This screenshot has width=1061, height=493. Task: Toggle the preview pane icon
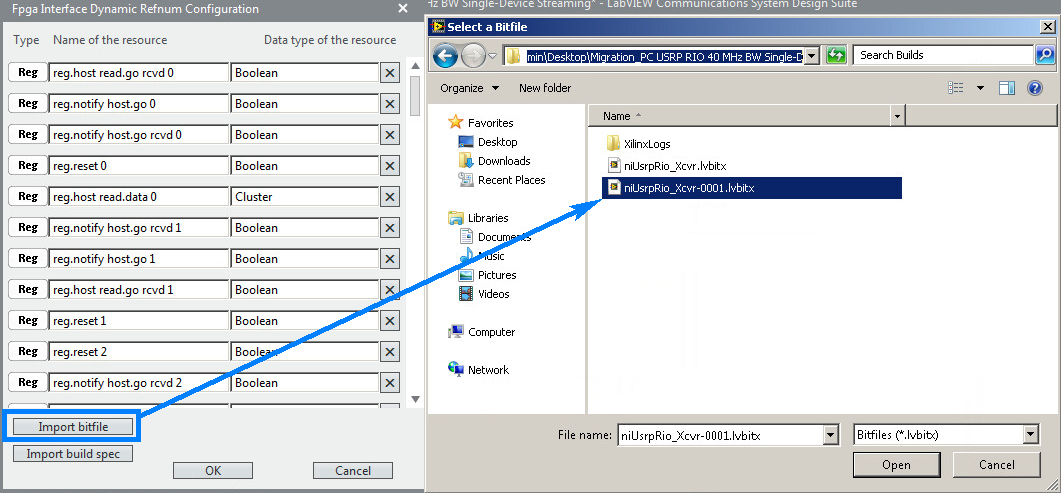(x=1007, y=88)
